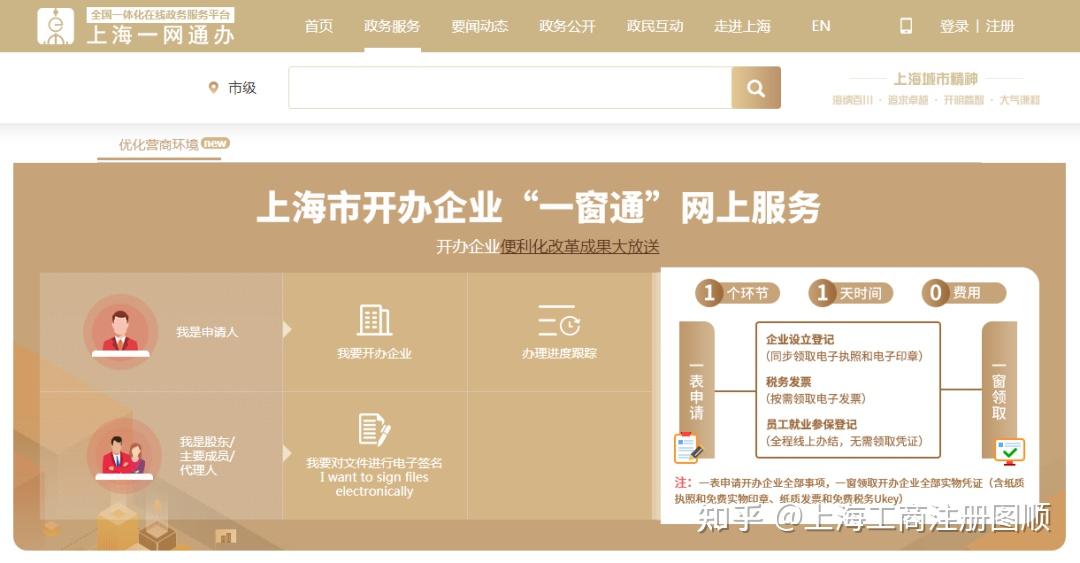Image resolution: width=1080 pixels, height=563 pixels.
Task: Click the application form clipboard icon
Action: point(687,448)
